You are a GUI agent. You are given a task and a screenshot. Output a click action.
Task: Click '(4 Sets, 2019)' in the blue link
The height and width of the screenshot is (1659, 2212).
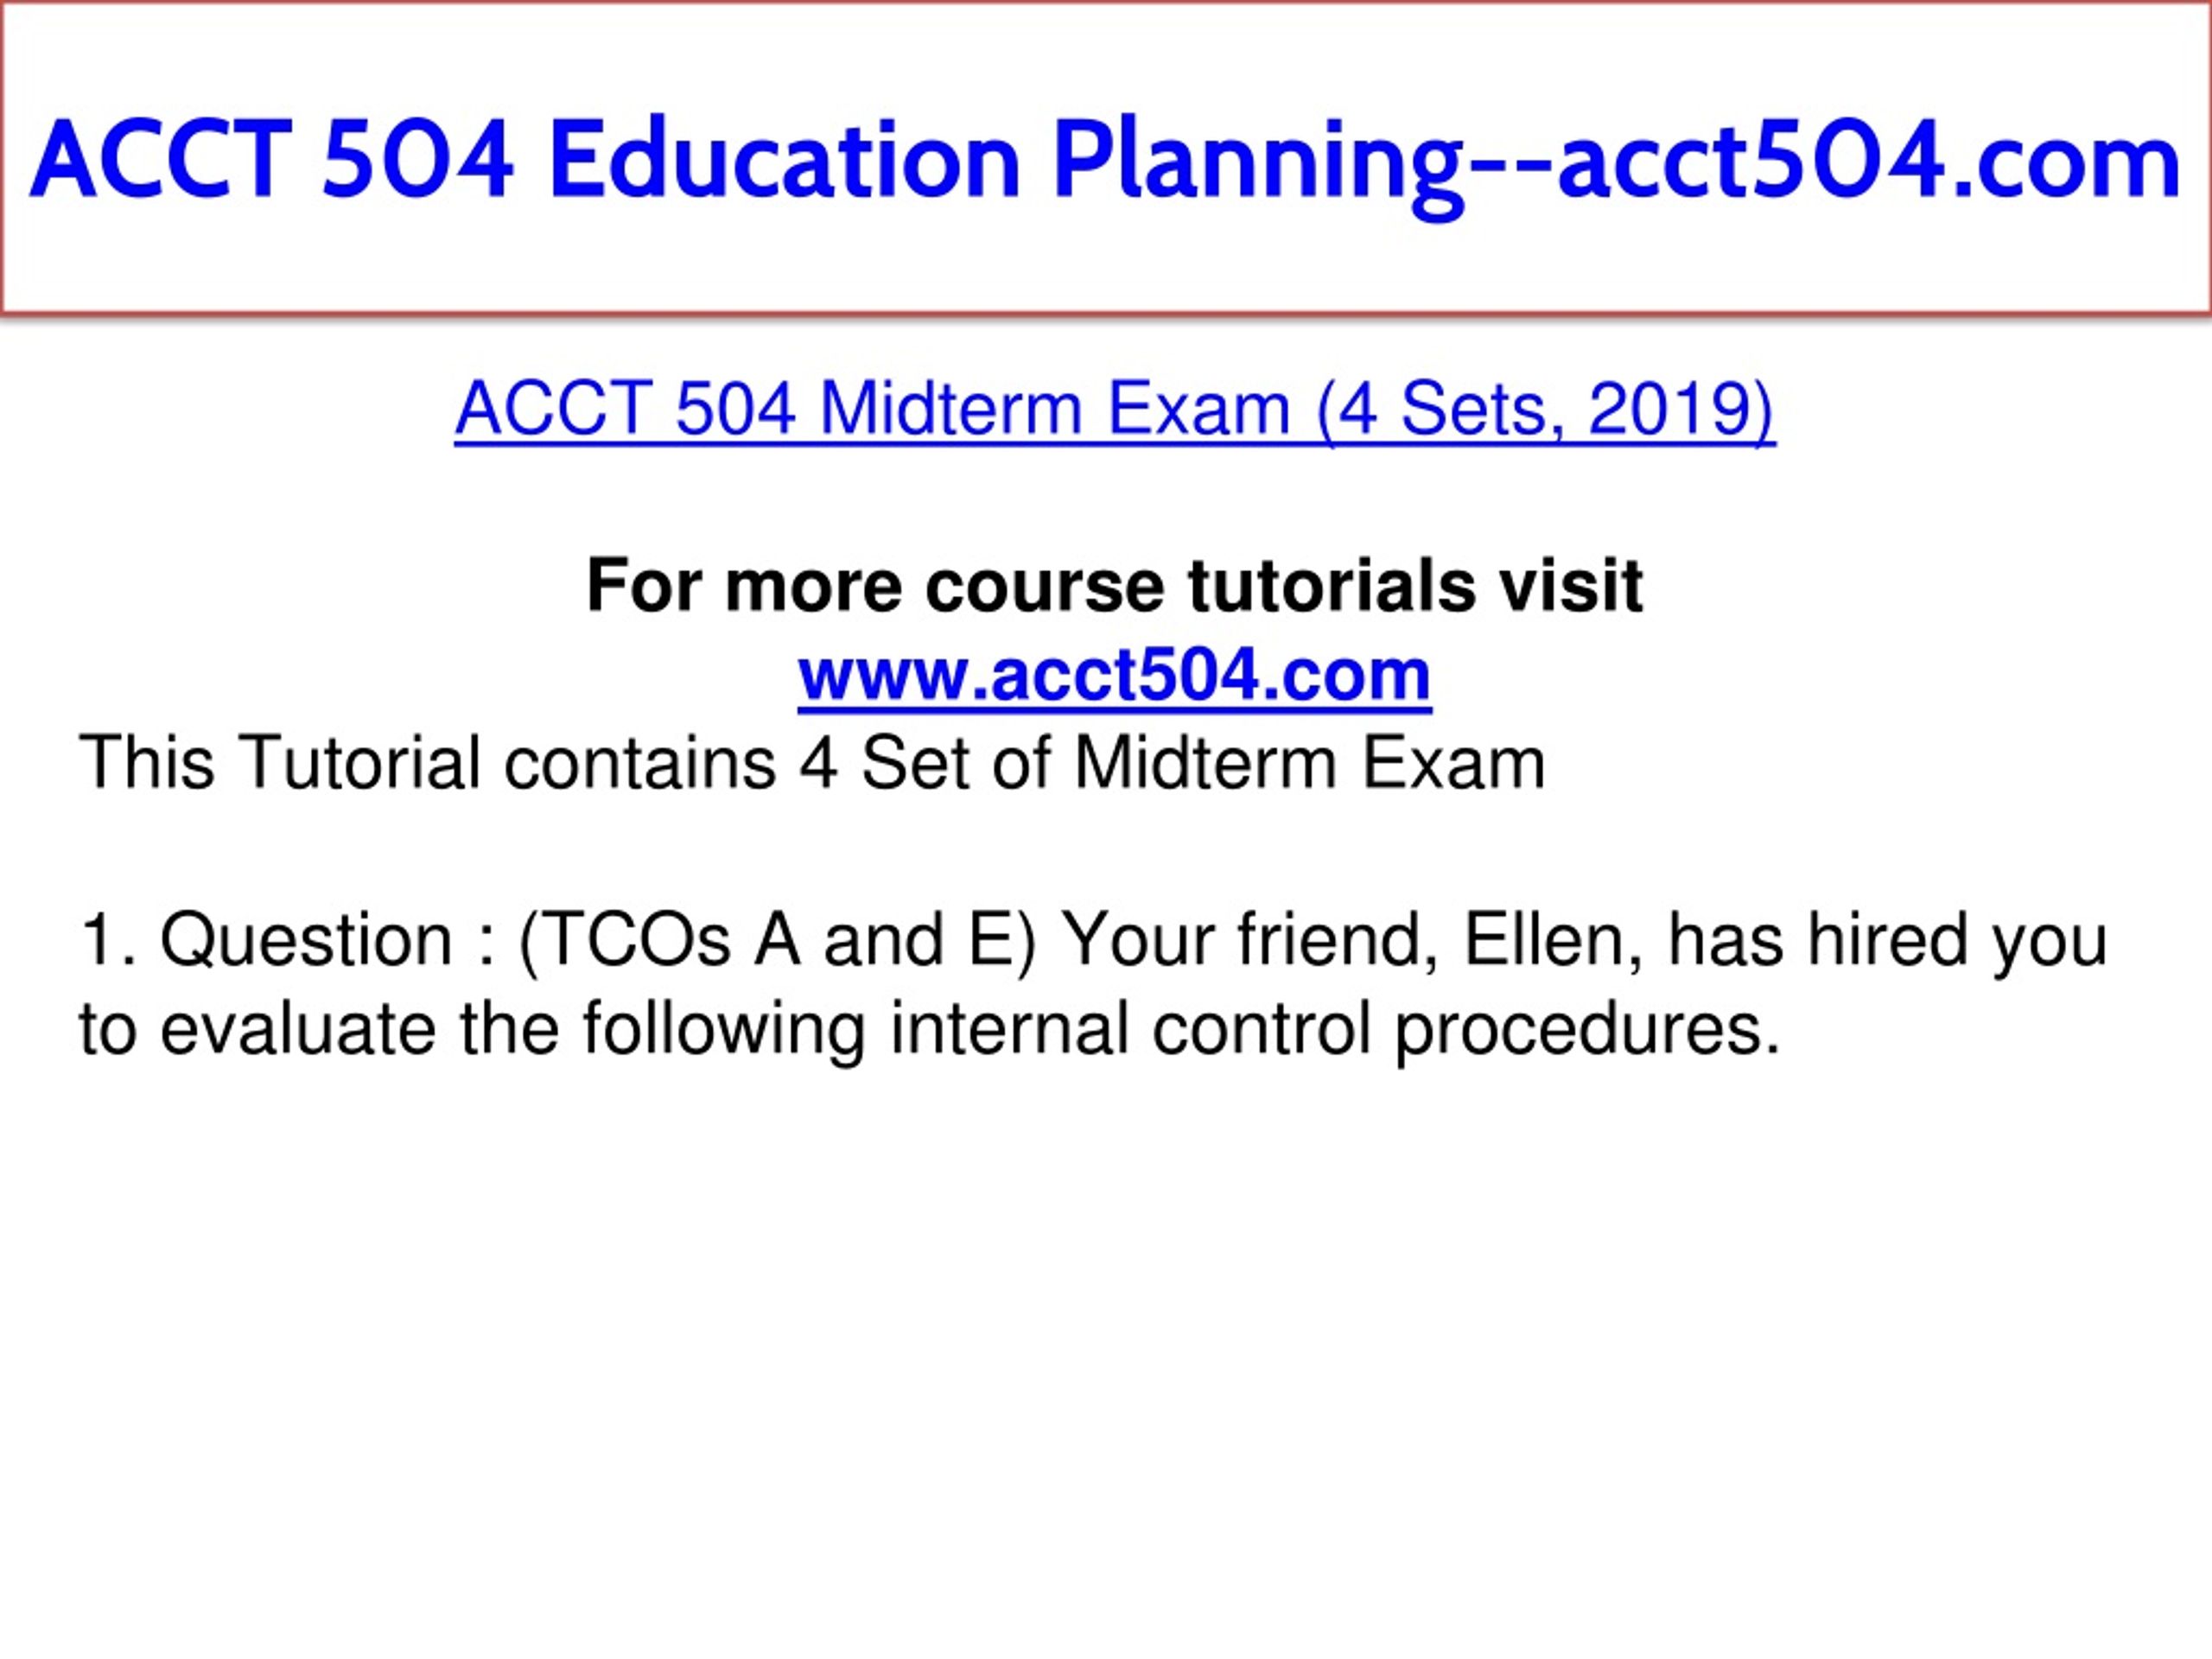pyautogui.click(x=1546, y=409)
